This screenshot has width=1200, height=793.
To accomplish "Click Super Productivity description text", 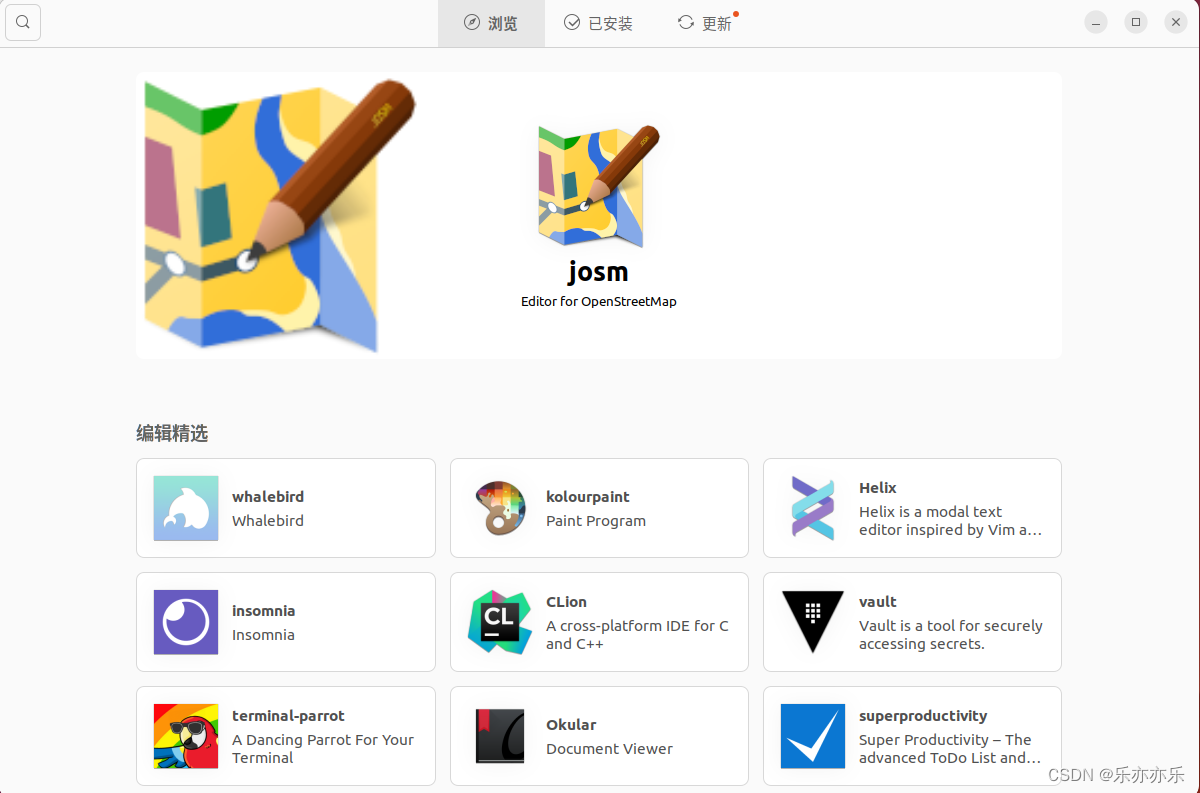I will (950, 749).
